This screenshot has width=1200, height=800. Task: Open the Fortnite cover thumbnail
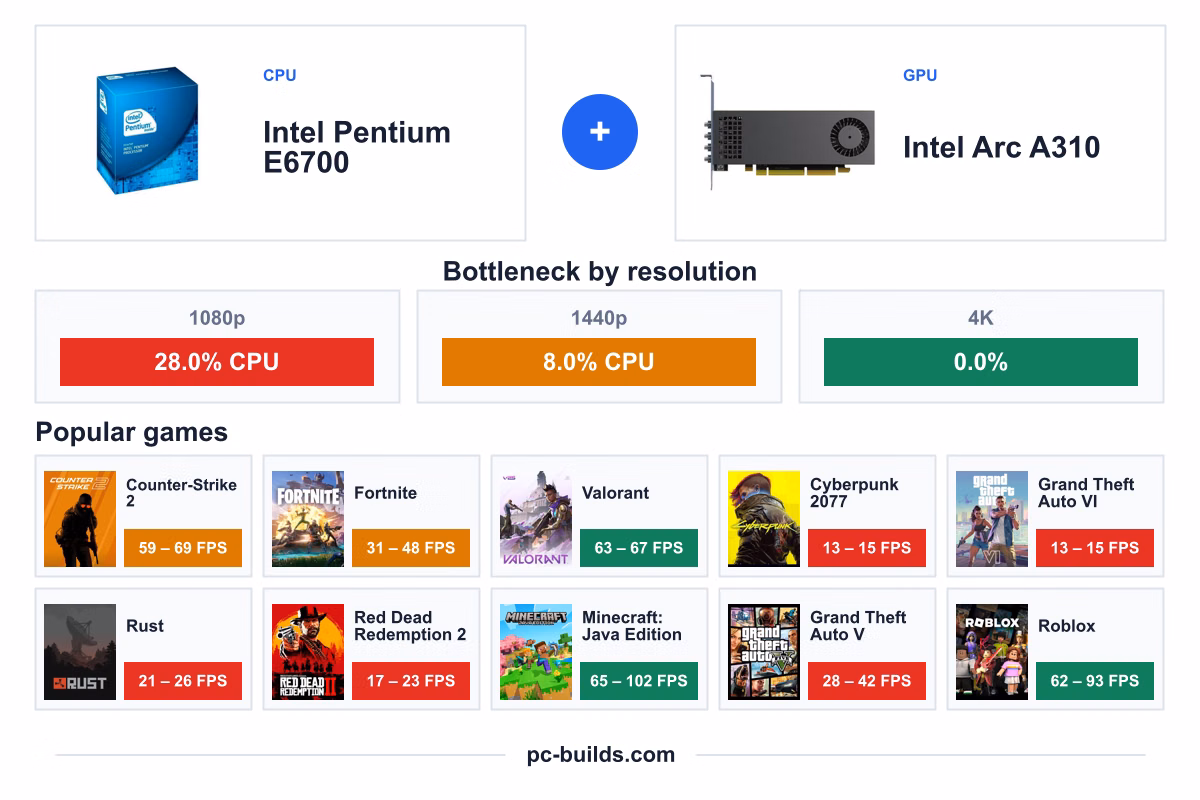click(308, 519)
